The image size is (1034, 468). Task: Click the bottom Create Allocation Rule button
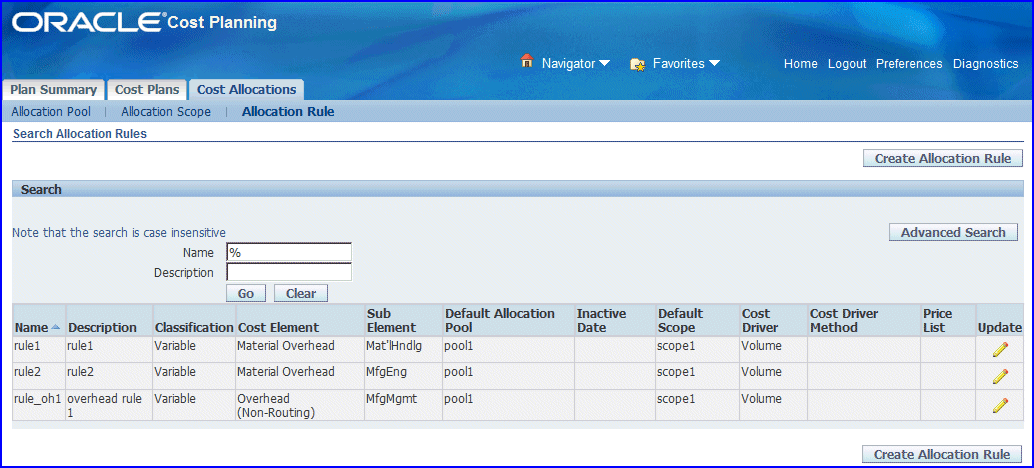(x=942, y=454)
